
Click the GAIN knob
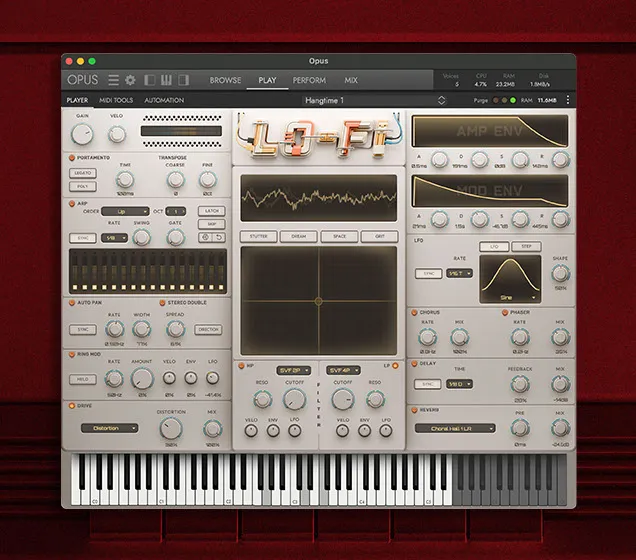tap(82, 134)
